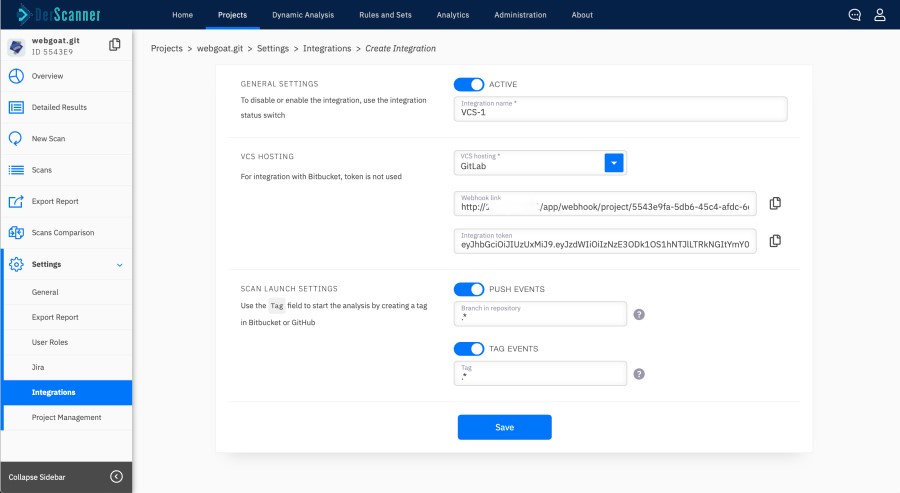Select Project Management settings
The height and width of the screenshot is (493, 900).
pyautogui.click(x=68, y=417)
